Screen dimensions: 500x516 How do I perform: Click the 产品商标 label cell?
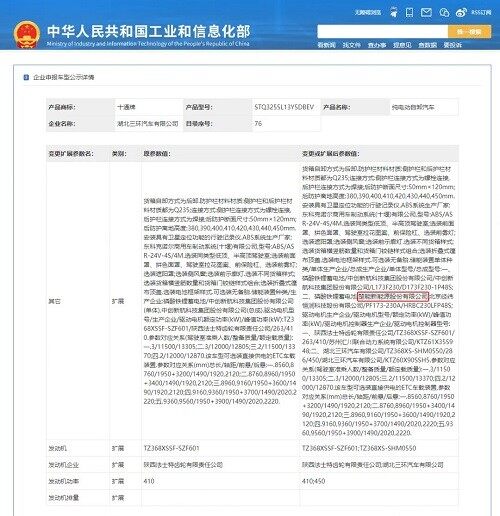80,107
